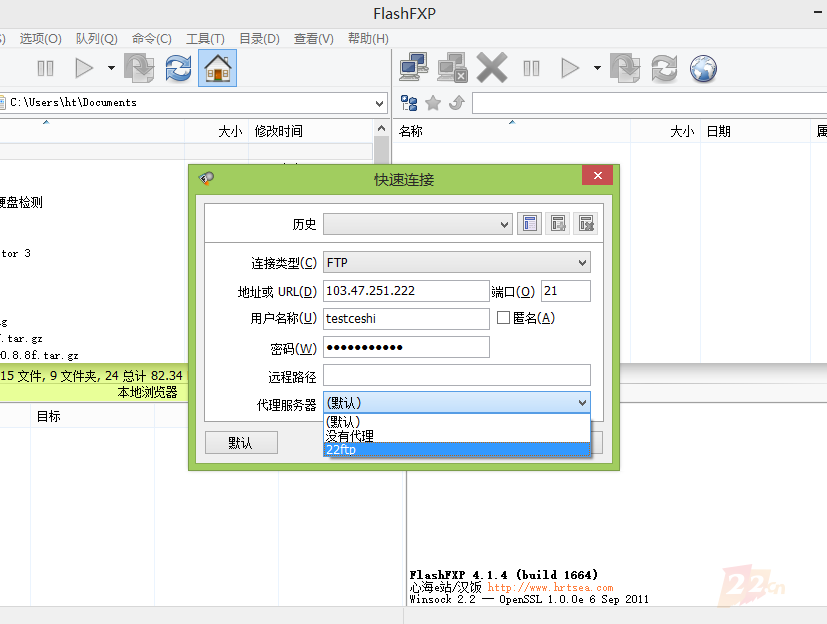Click the site tree icon beside the star
The image size is (827, 624).
(409, 103)
